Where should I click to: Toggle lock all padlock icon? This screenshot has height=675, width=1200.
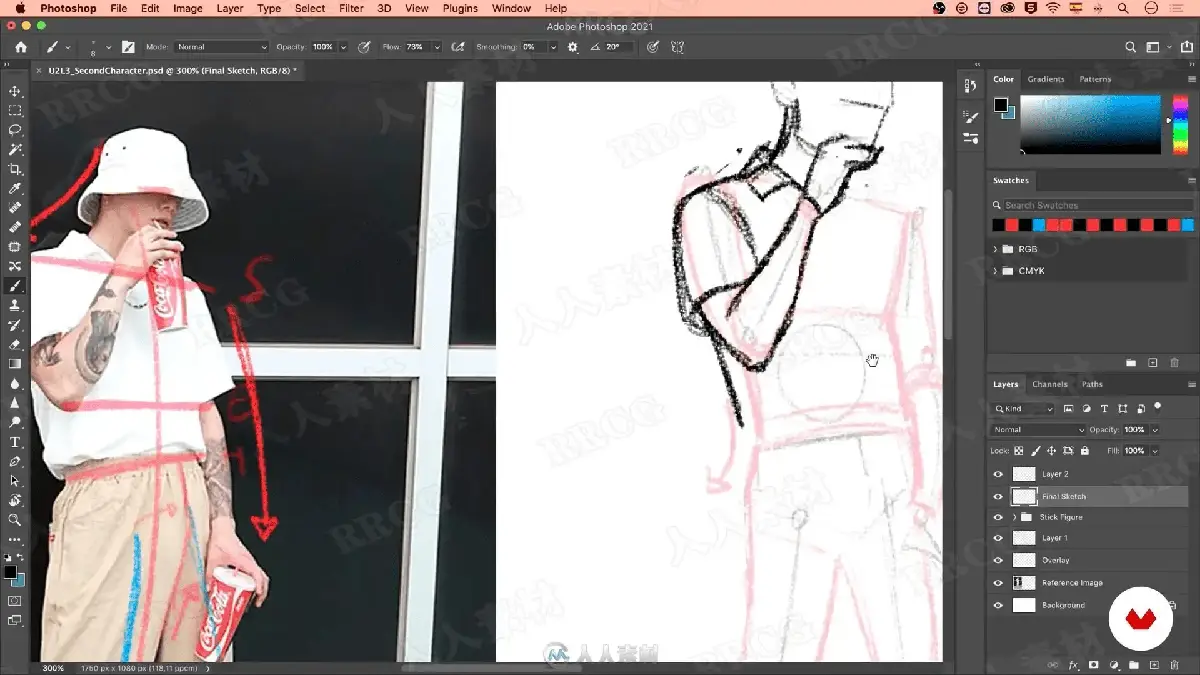click(x=1084, y=451)
